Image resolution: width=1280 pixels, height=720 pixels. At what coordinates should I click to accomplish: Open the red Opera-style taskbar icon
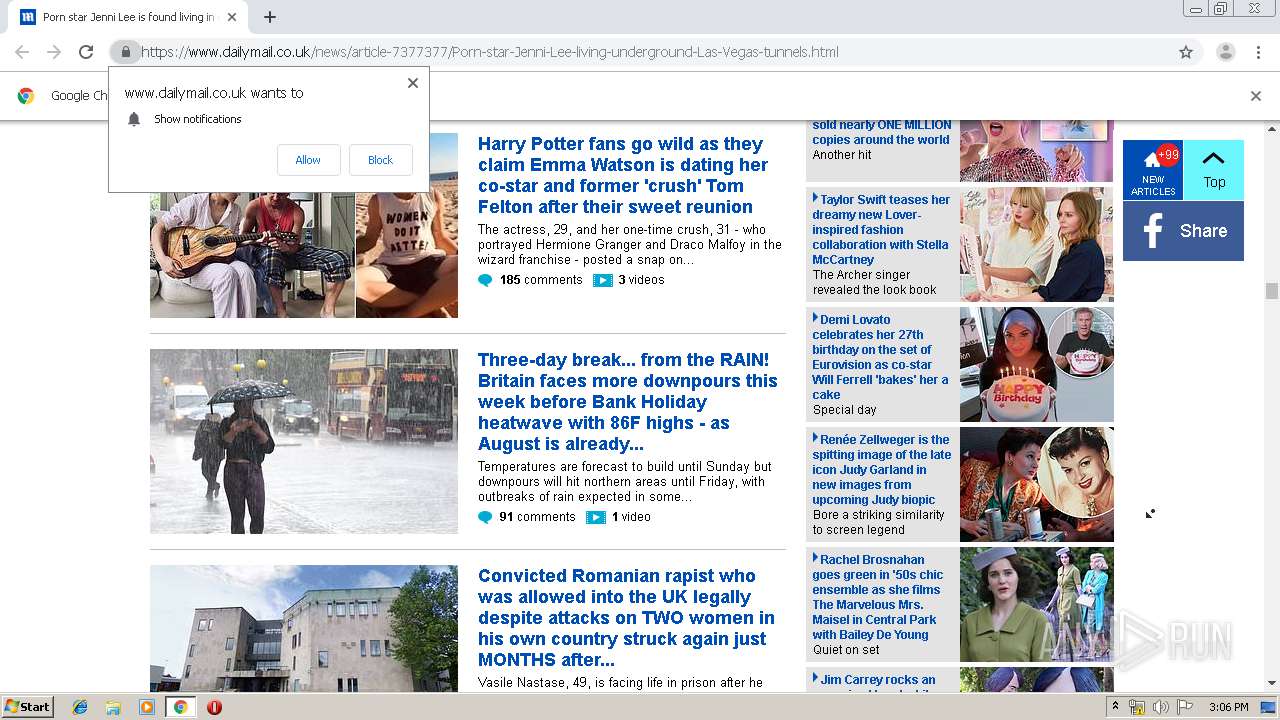point(214,707)
